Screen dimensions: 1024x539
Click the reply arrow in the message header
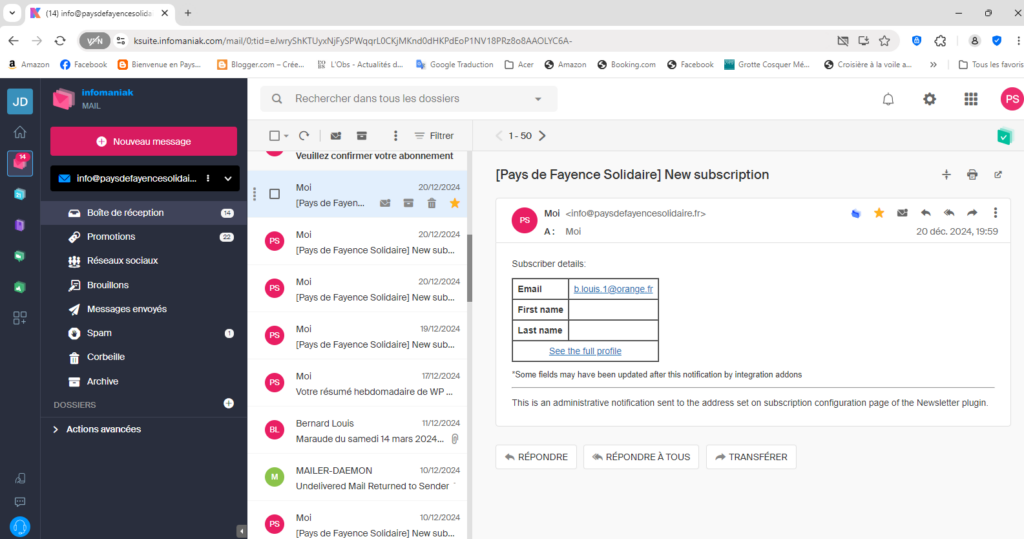[926, 213]
